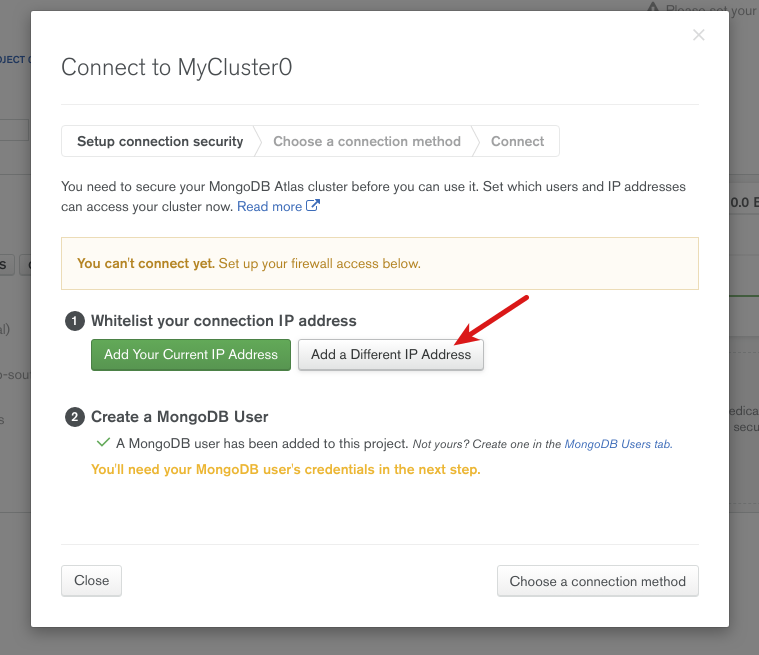Image resolution: width=759 pixels, height=655 pixels.
Task: Click the external link icon beside Read more
Action: tap(313, 206)
